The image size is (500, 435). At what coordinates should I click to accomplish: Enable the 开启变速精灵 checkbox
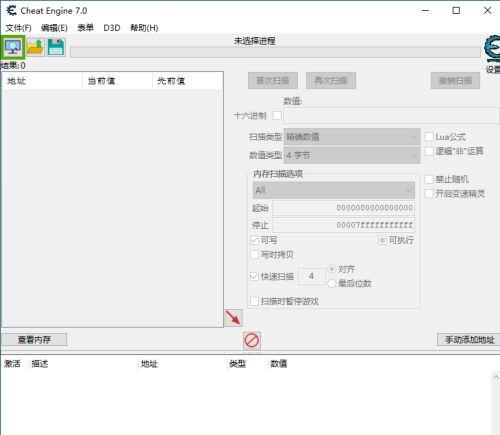(429, 194)
